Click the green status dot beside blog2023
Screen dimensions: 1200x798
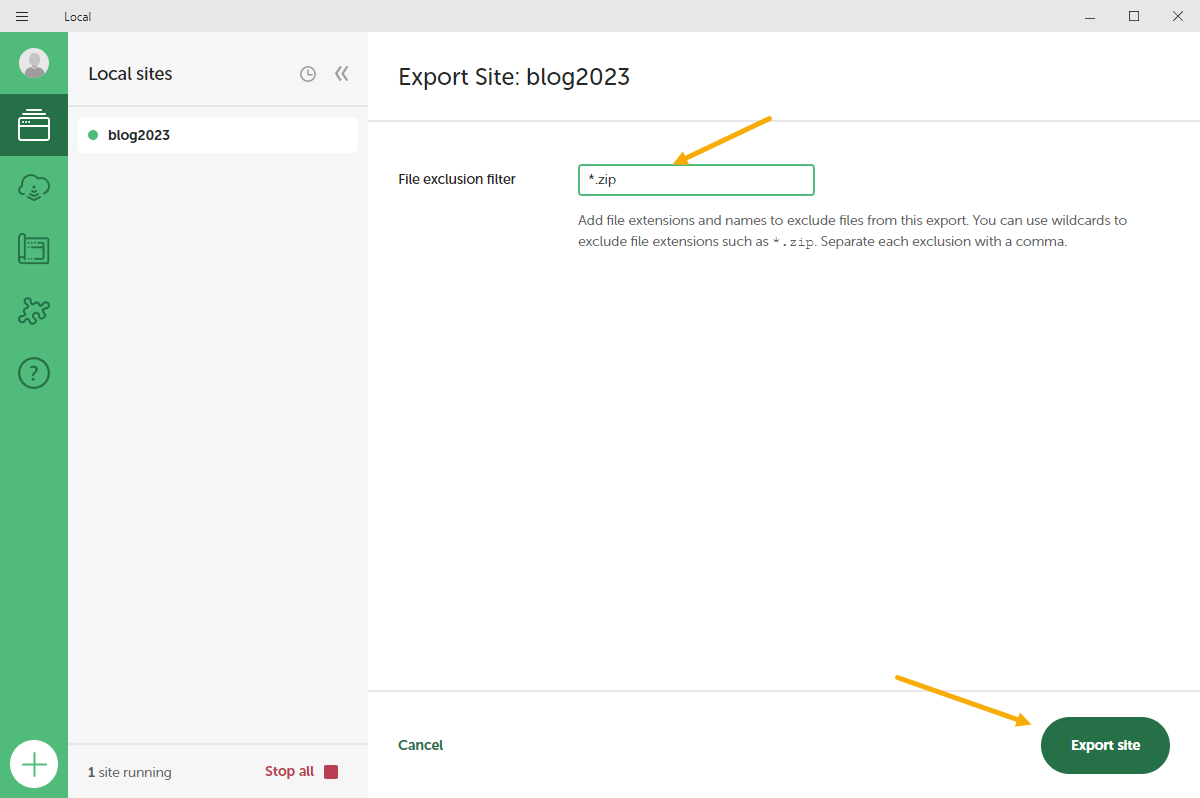coord(93,135)
